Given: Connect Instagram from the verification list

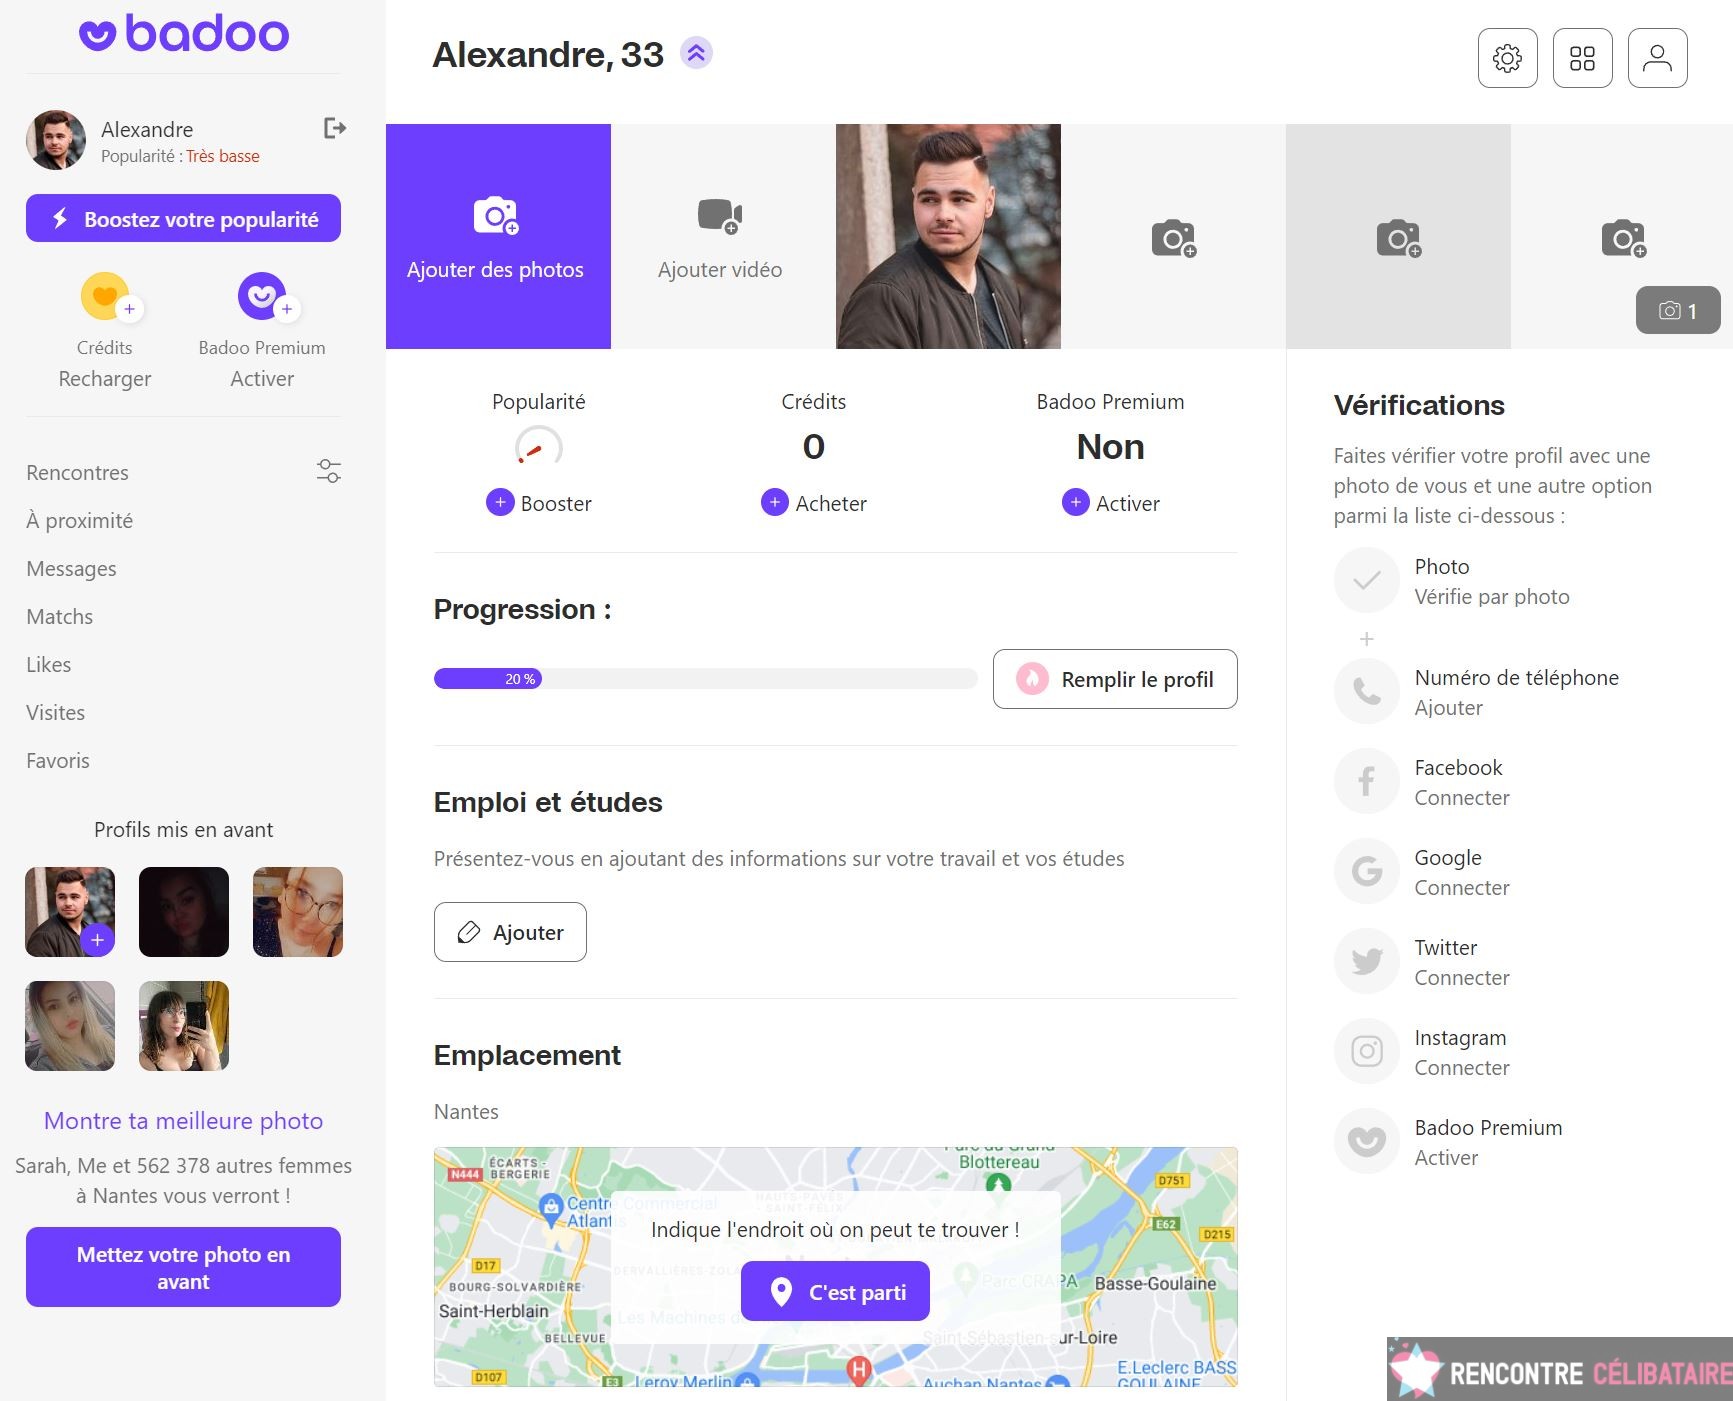Looking at the screenshot, I should (1366, 1051).
